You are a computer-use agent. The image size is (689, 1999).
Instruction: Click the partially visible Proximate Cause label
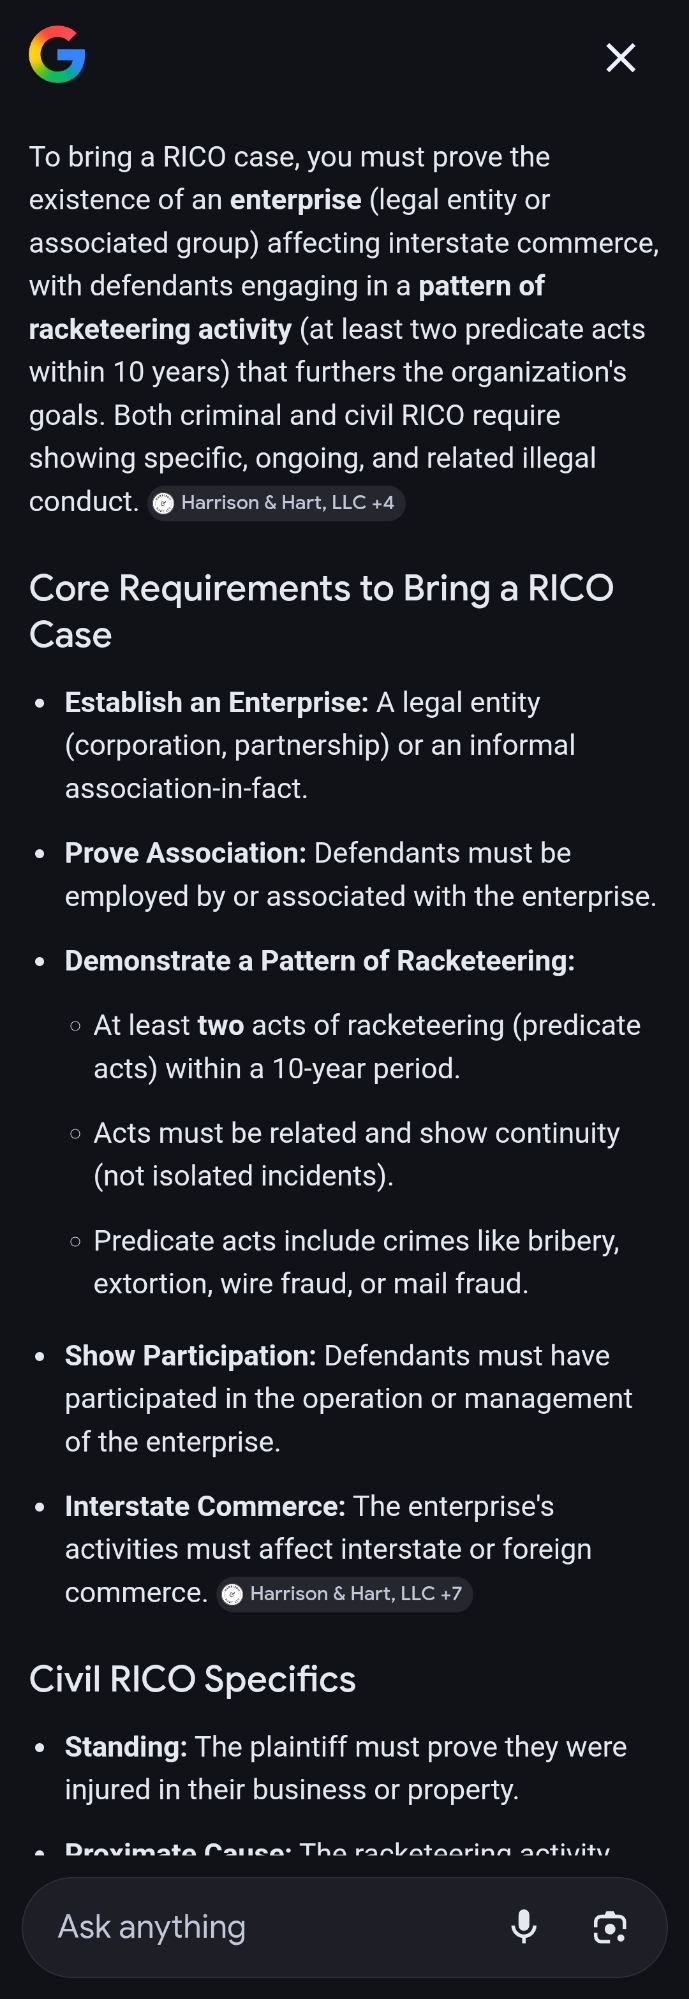[x=178, y=1849]
